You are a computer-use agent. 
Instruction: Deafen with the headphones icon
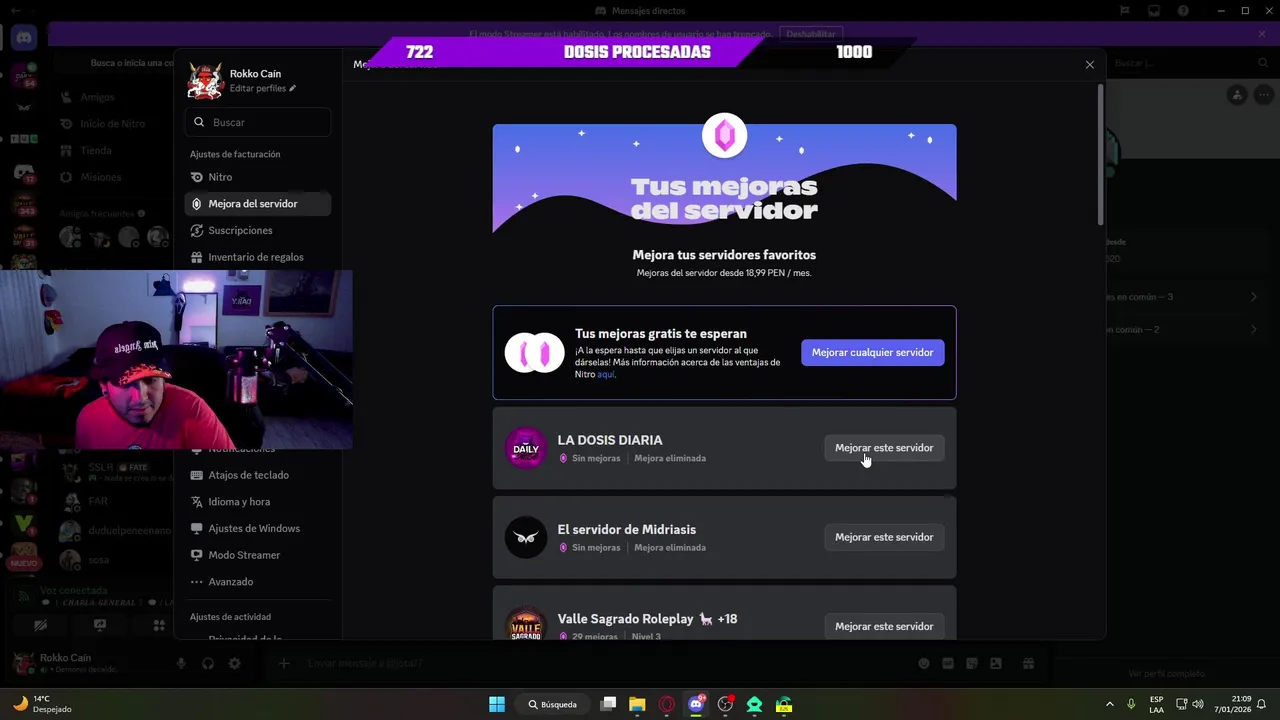click(208, 663)
